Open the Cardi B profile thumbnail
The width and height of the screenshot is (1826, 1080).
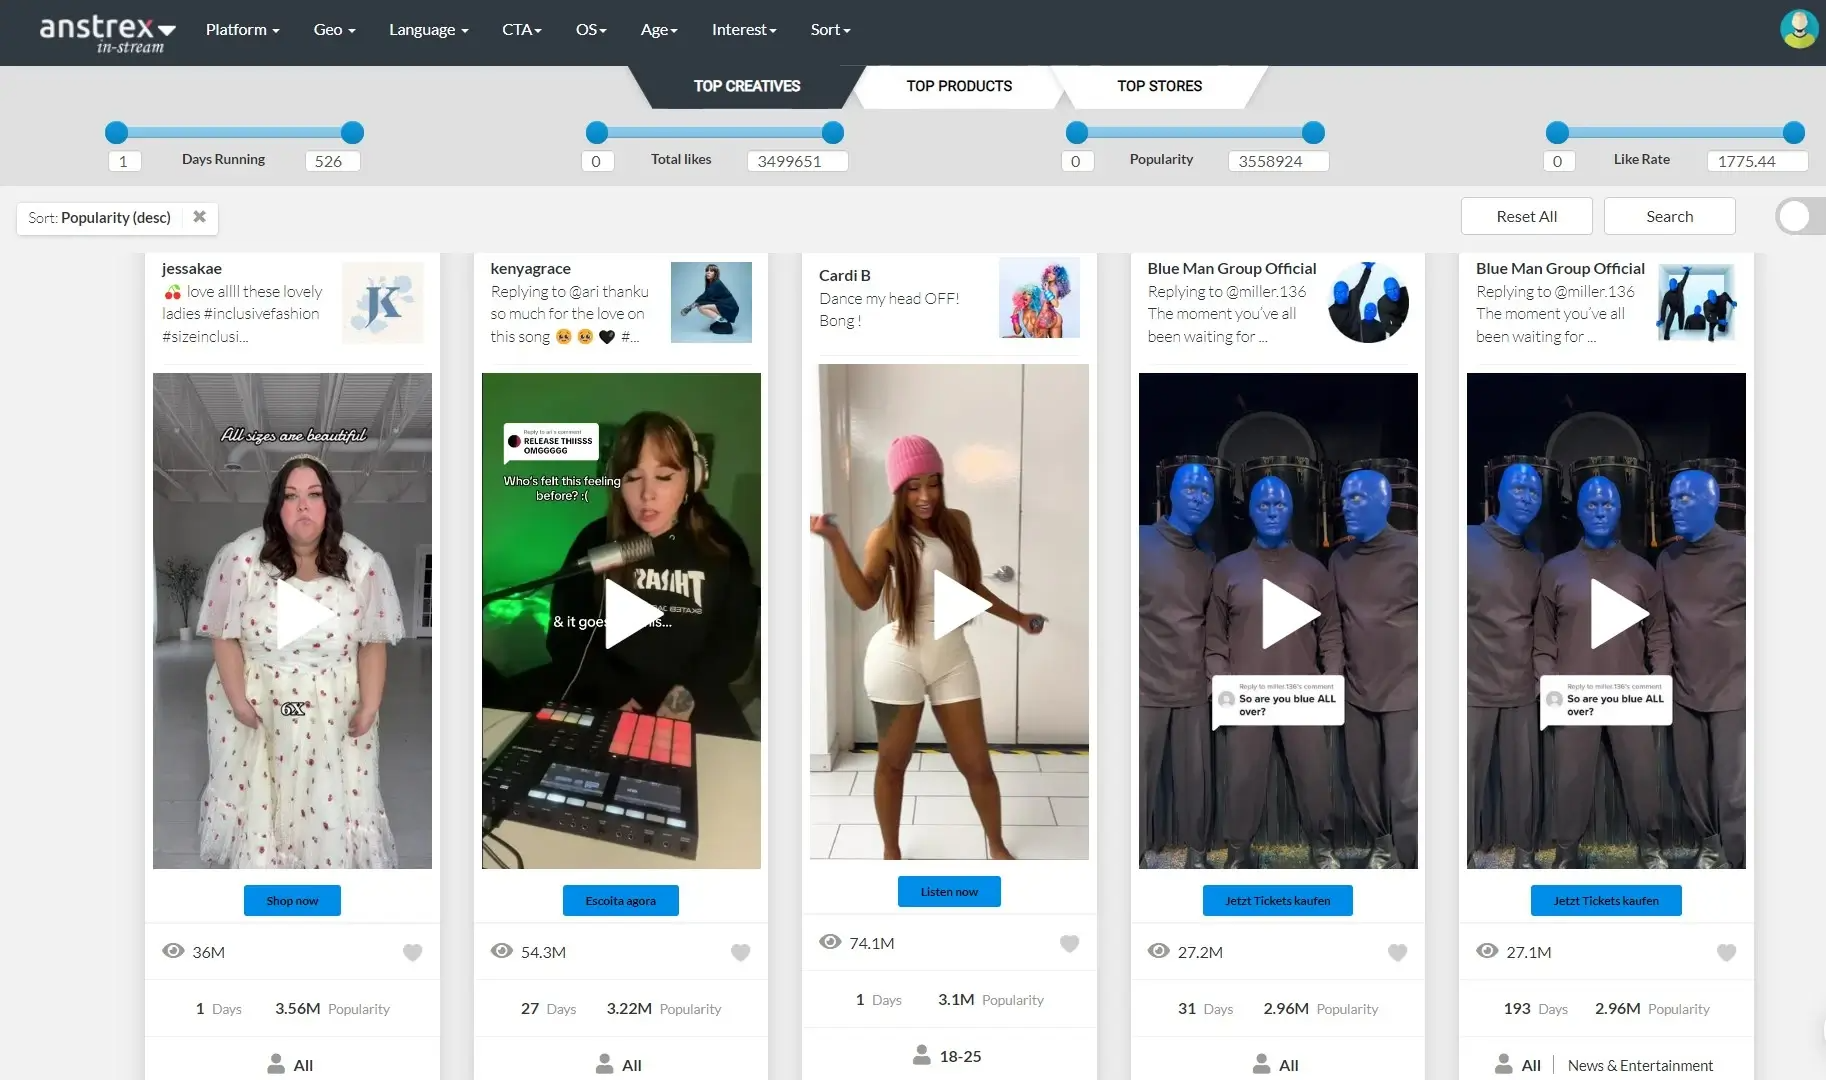[1039, 297]
